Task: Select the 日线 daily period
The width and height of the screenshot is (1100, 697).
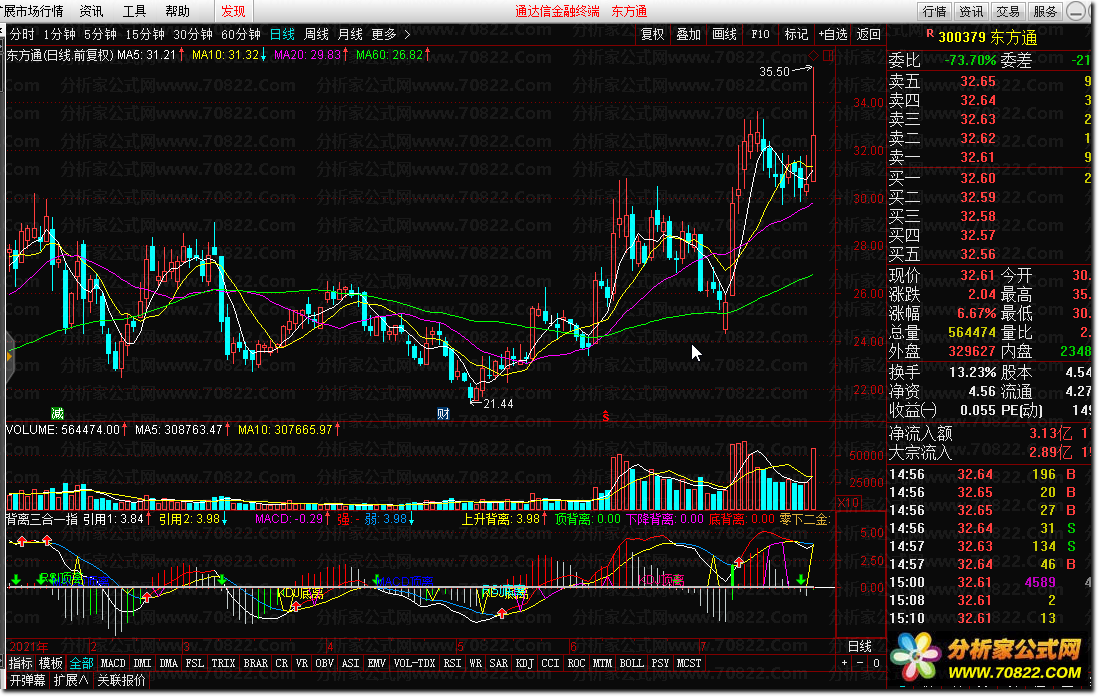Action: point(282,34)
